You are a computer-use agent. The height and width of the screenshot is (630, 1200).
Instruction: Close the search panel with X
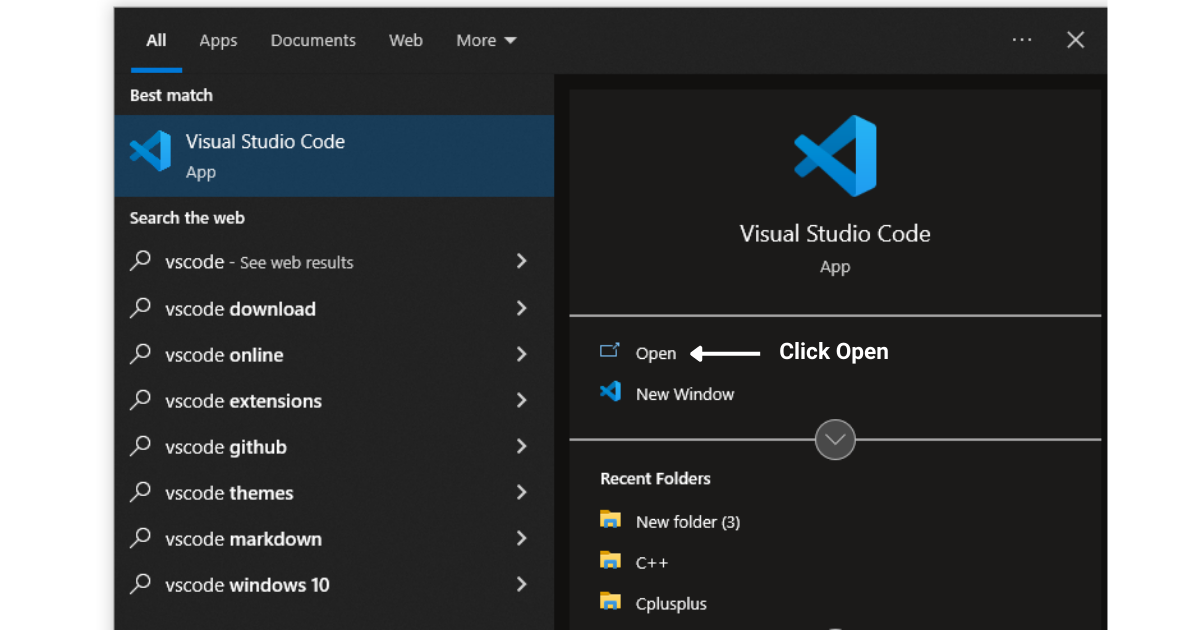point(1076,40)
